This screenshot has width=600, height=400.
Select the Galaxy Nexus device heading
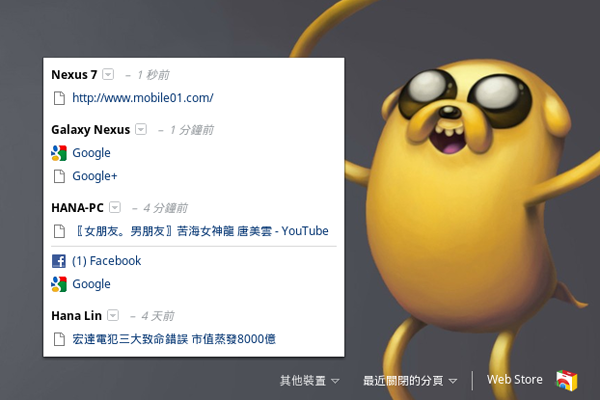pos(91,130)
